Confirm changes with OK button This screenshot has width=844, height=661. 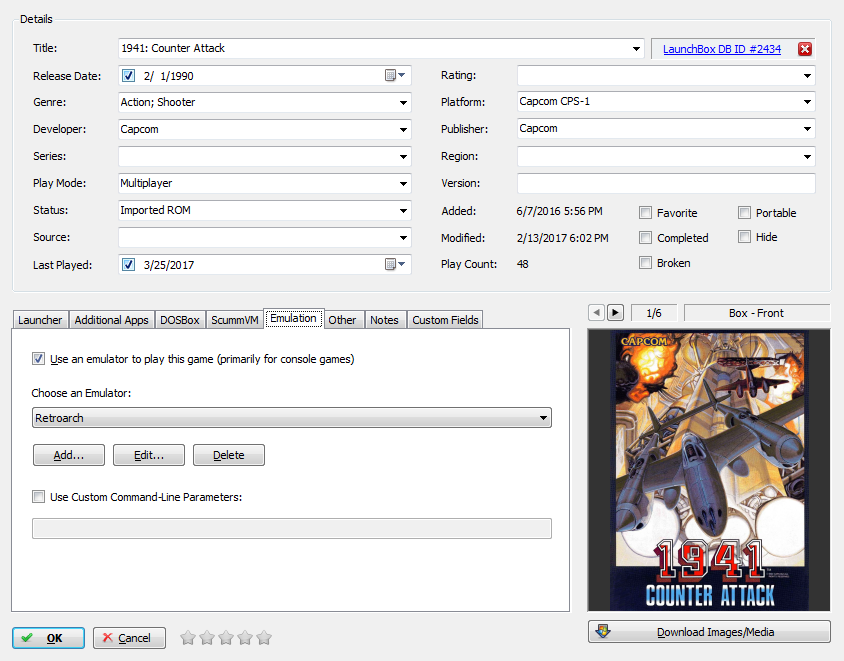click(x=48, y=638)
